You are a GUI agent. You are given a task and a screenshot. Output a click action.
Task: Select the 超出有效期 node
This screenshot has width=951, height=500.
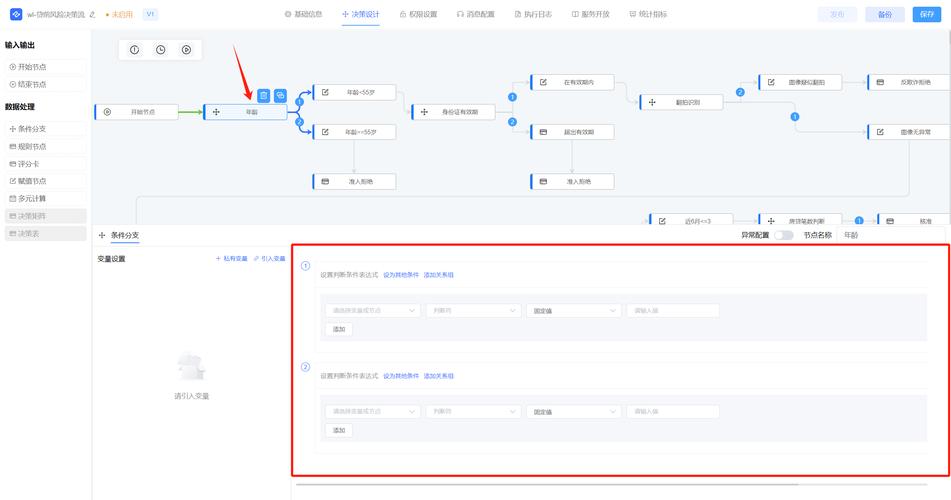point(572,132)
